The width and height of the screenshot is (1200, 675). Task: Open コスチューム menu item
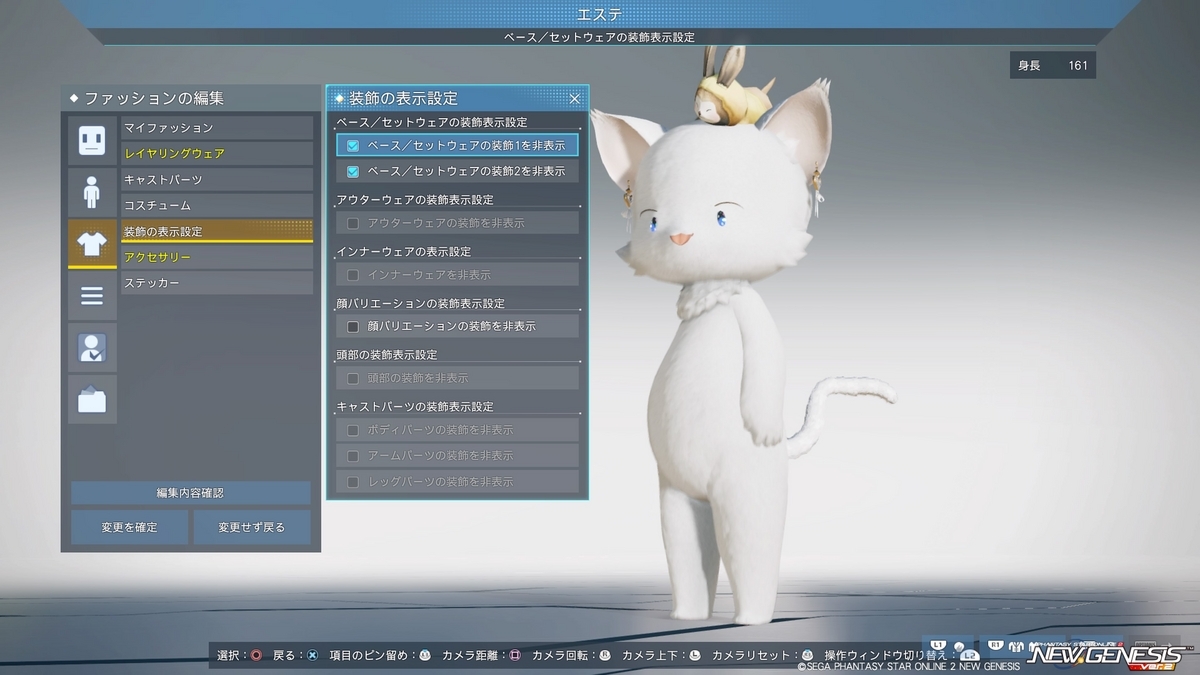click(x=217, y=206)
